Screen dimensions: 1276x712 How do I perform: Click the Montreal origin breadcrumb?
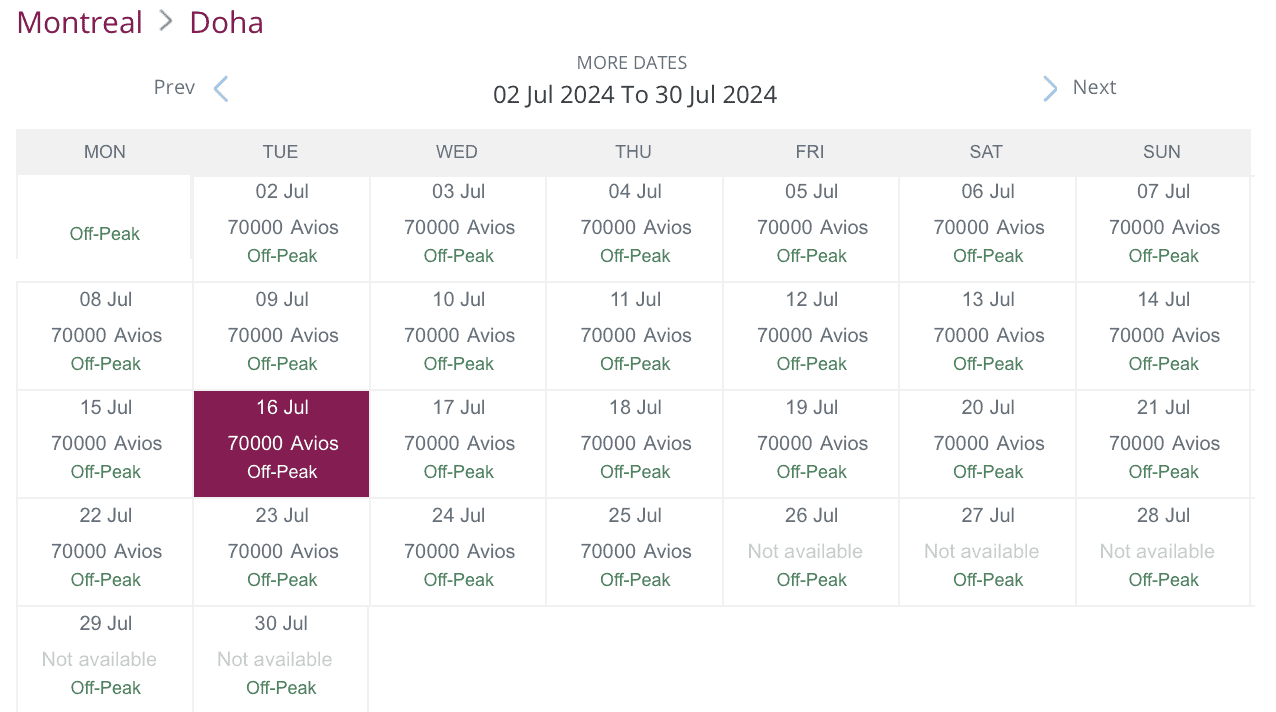point(80,22)
